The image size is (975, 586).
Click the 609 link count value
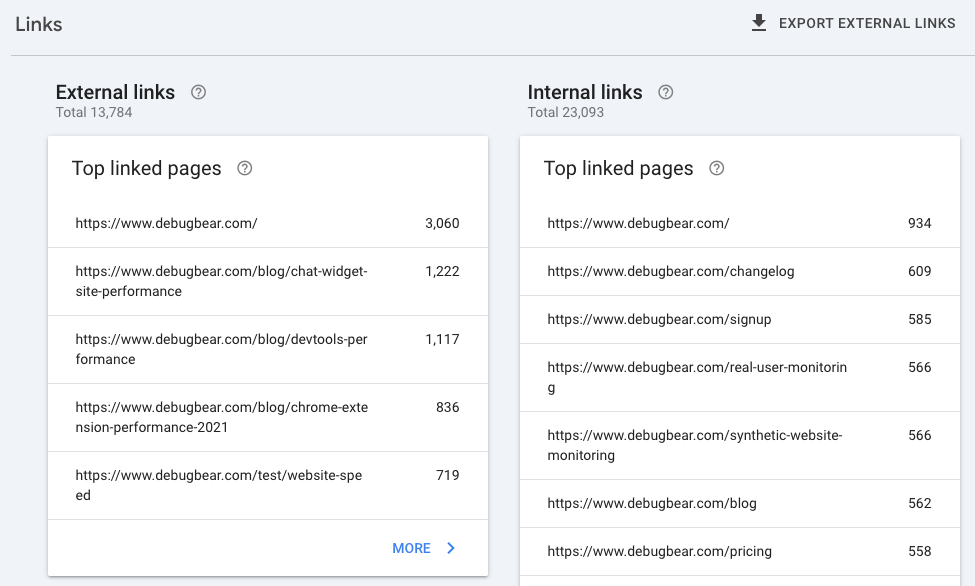pos(920,271)
